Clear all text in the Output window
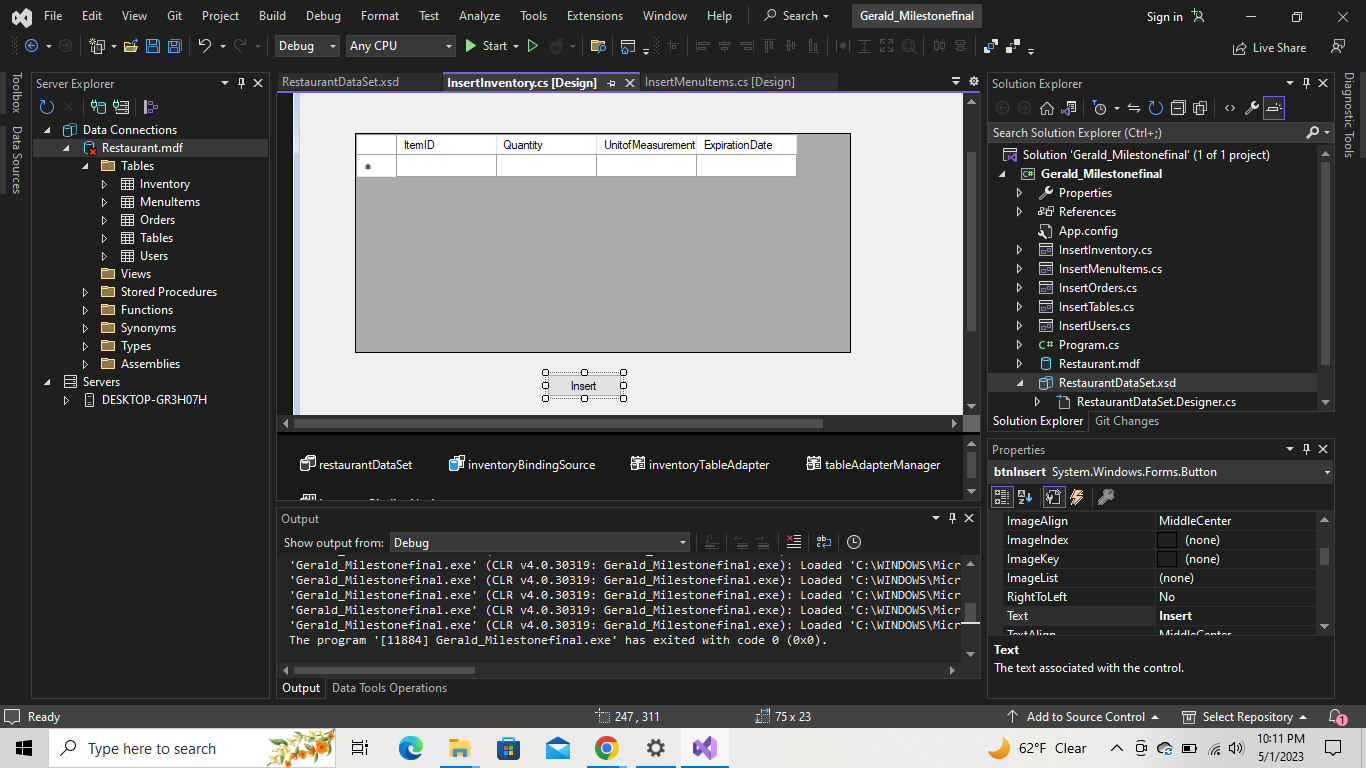Image resolution: width=1366 pixels, height=768 pixels. [794, 541]
